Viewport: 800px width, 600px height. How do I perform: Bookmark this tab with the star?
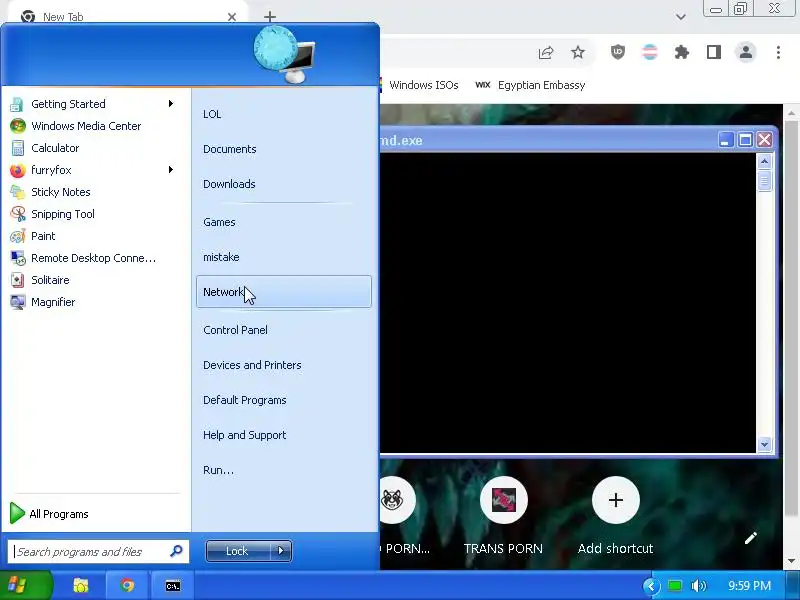(x=578, y=52)
